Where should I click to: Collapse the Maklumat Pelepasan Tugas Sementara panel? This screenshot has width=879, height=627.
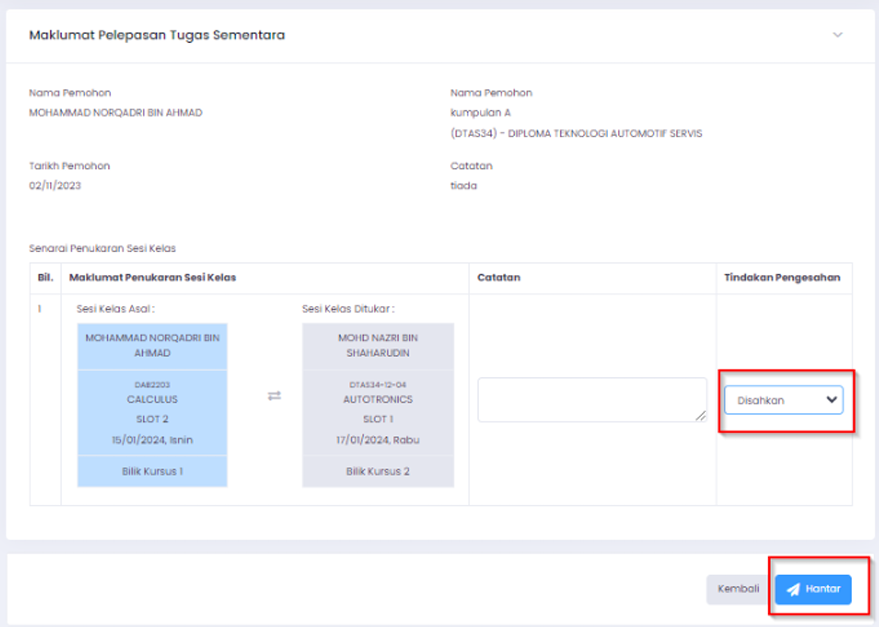pos(837,35)
